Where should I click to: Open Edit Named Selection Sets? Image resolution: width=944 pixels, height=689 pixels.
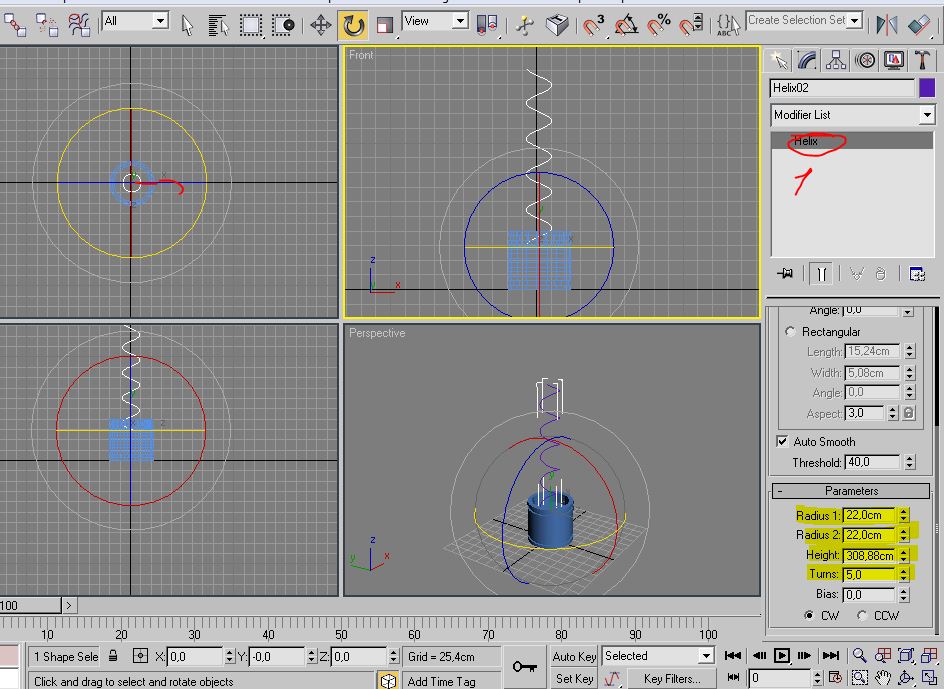[x=728, y=25]
